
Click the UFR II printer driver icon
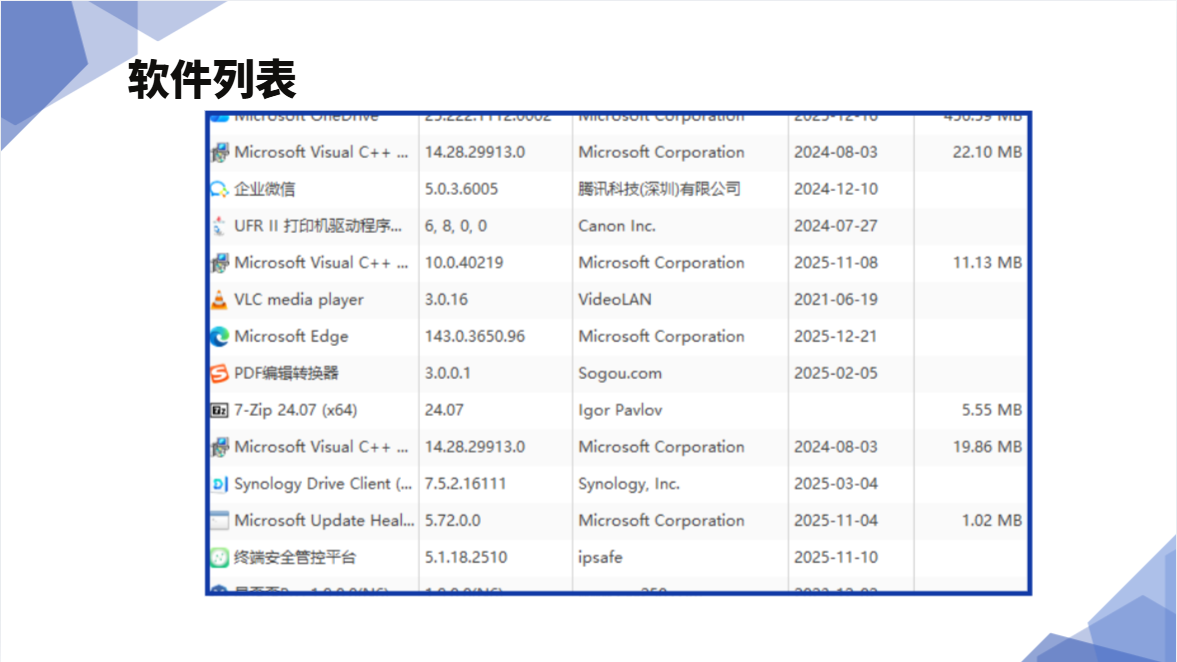[219, 226]
